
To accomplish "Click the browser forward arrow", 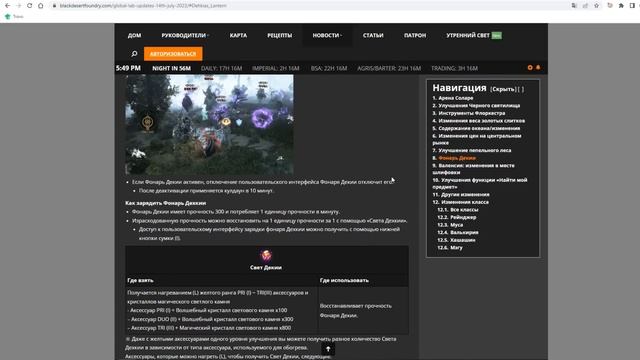I will point(18,6).
